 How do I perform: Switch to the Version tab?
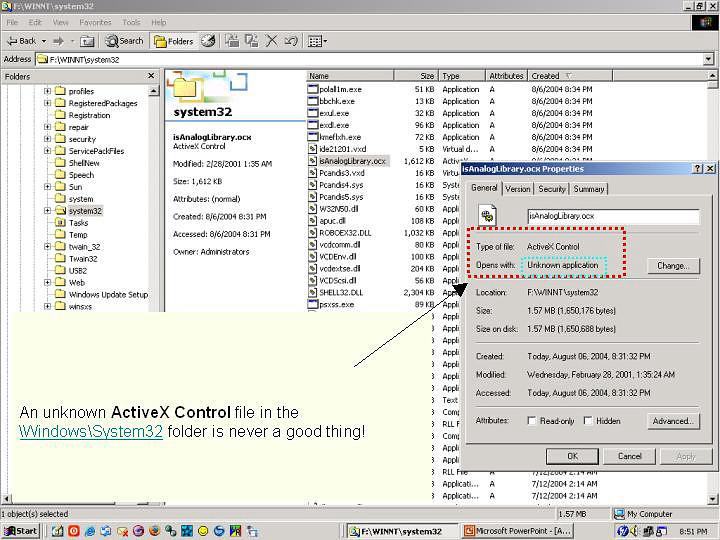518,189
